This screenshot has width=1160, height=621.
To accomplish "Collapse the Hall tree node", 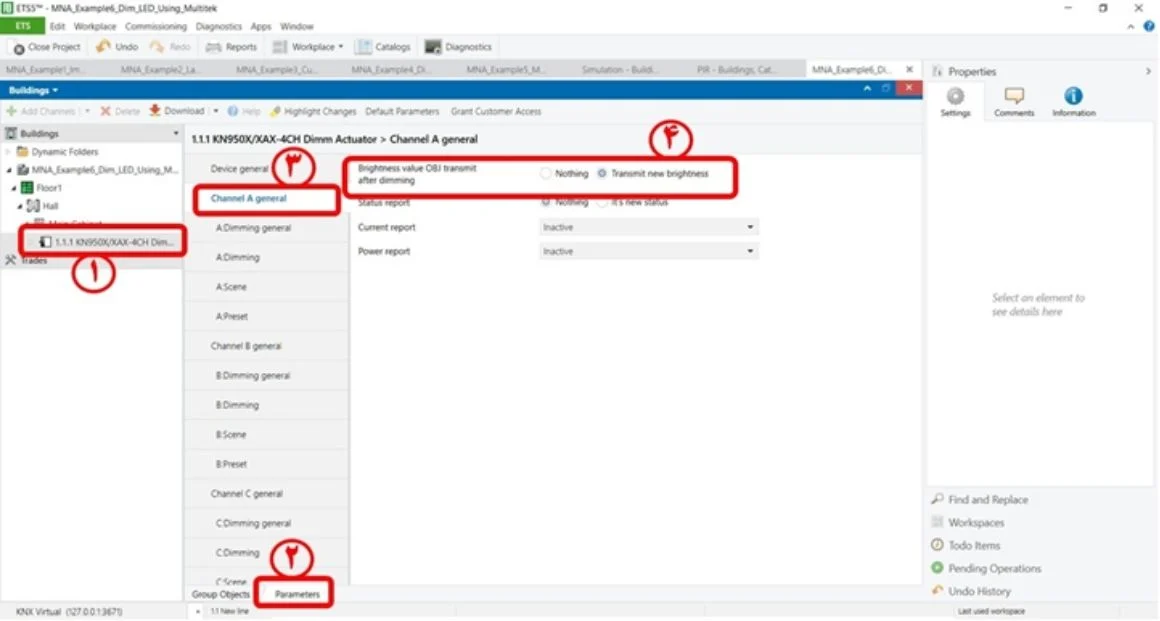I will pos(21,206).
